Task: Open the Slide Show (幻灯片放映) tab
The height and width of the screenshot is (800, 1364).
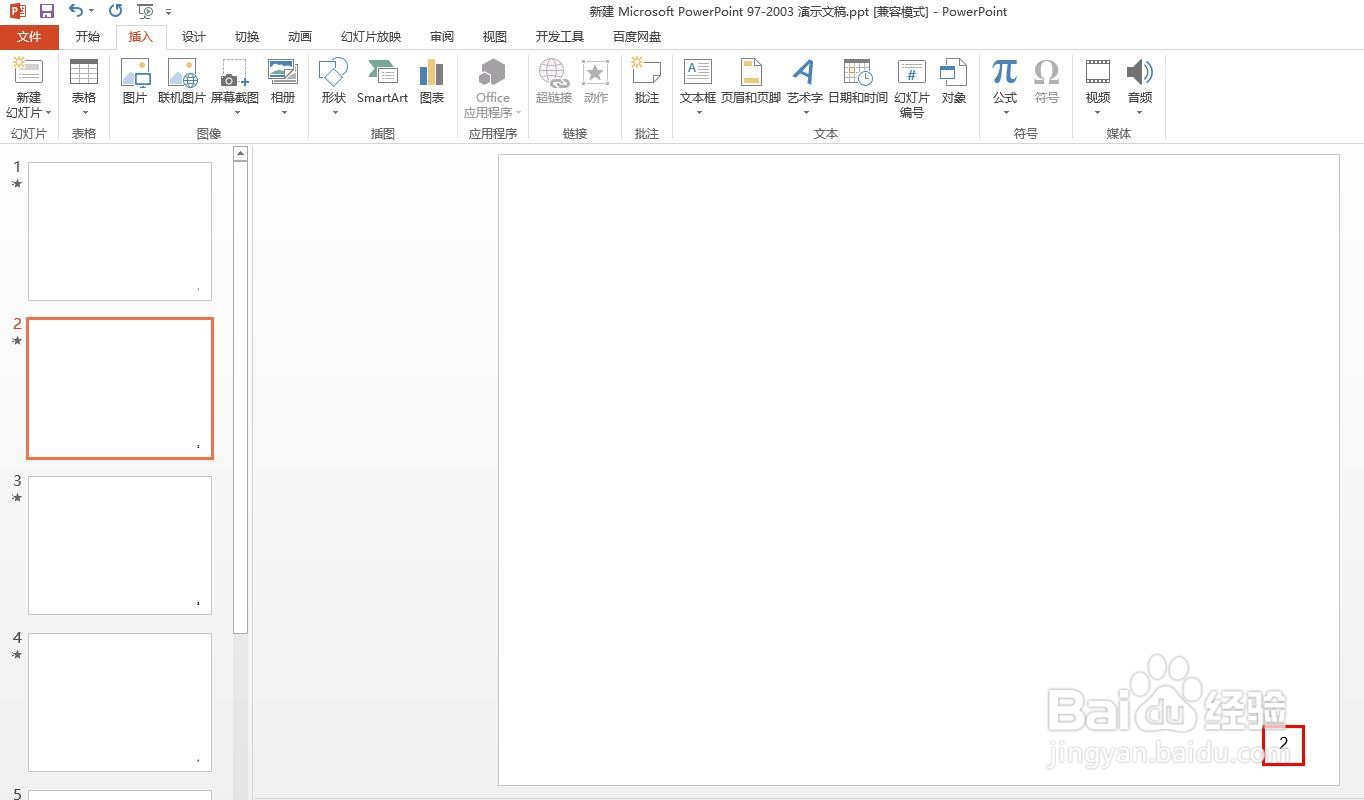Action: click(x=371, y=37)
